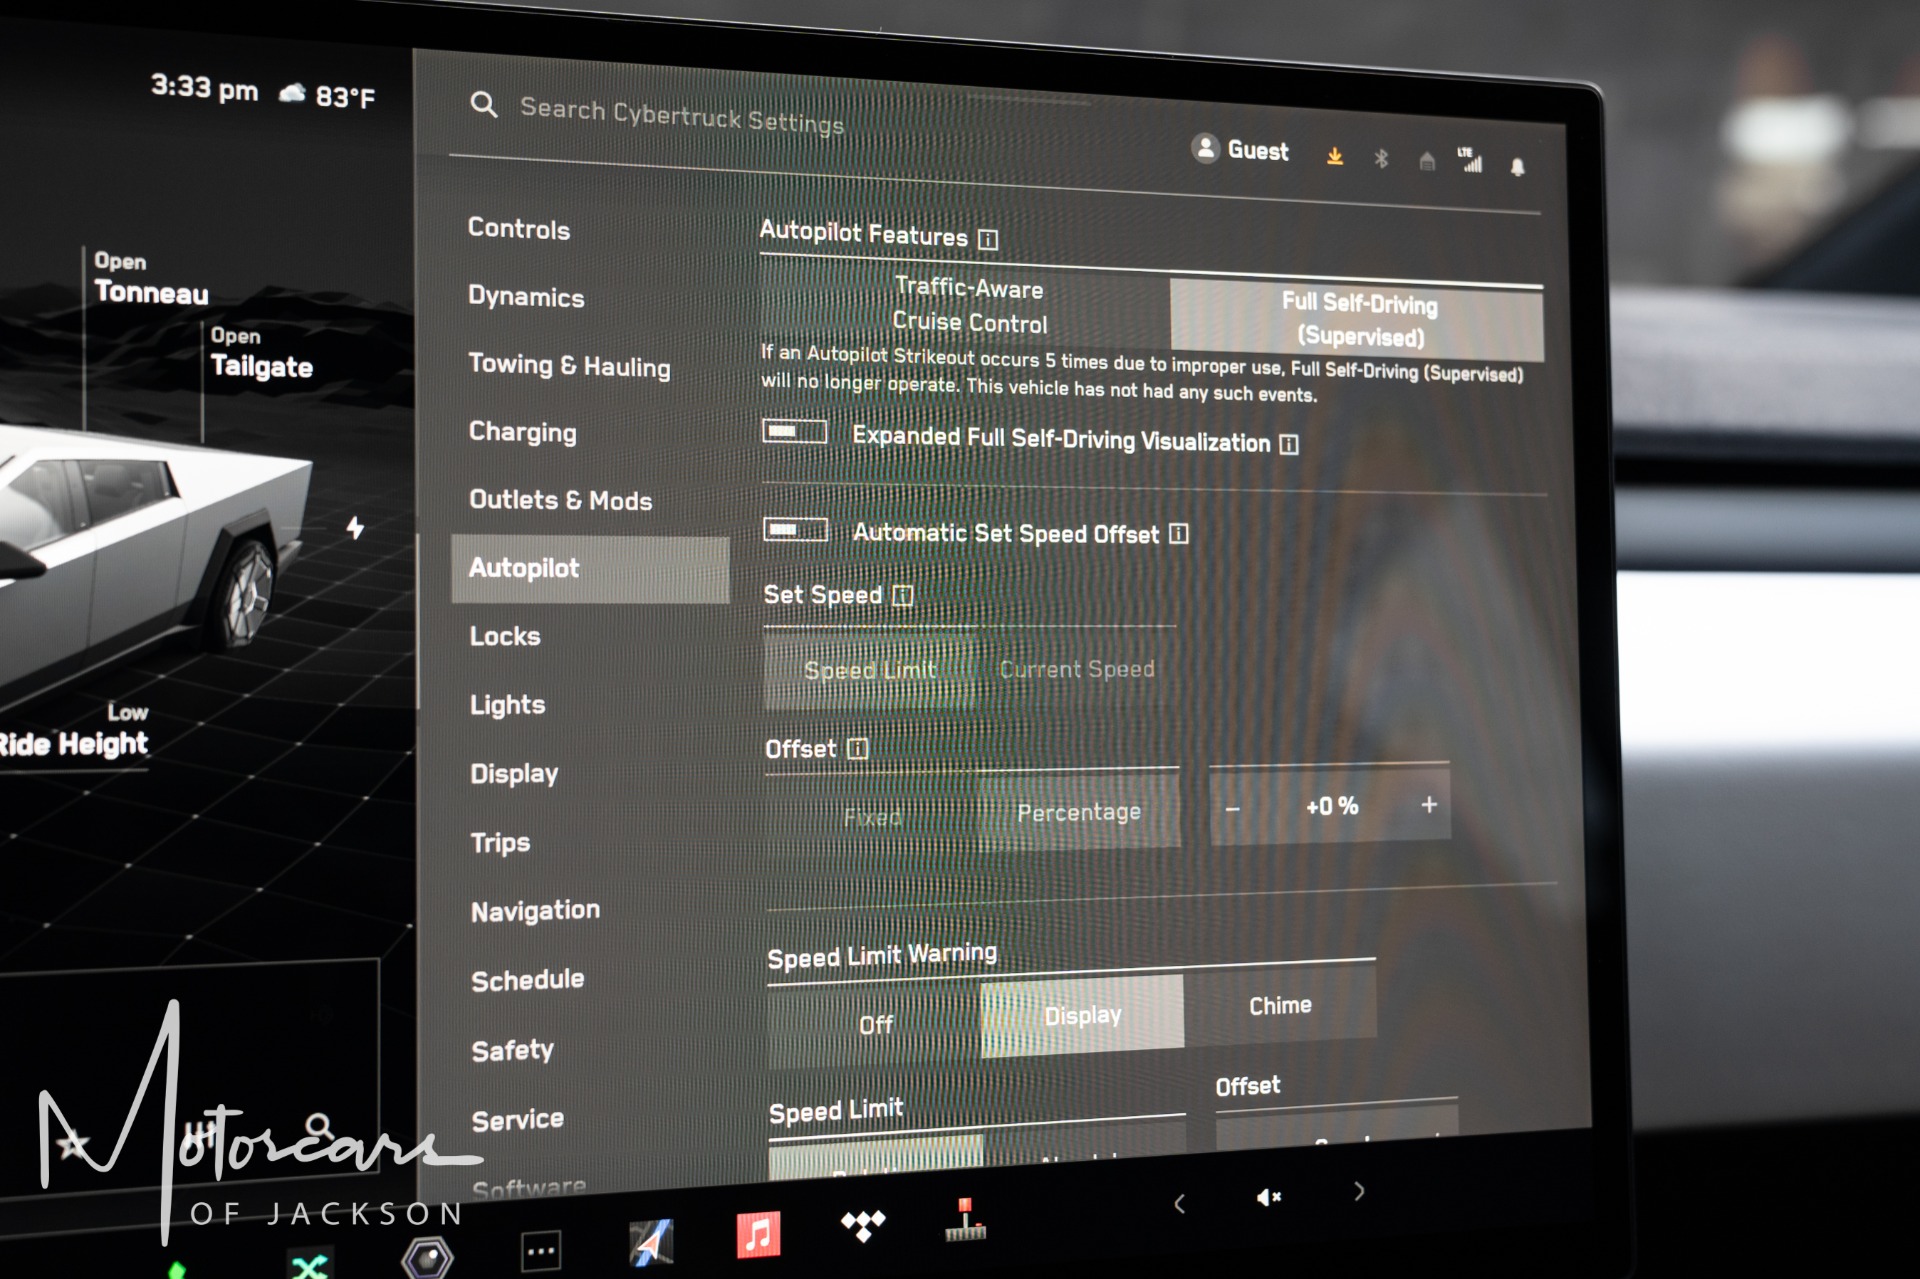The width and height of the screenshot is (1920, 1279).
Task: Tap Open Tonneau button
Action: pyautogui.click(x=150, y=277)
